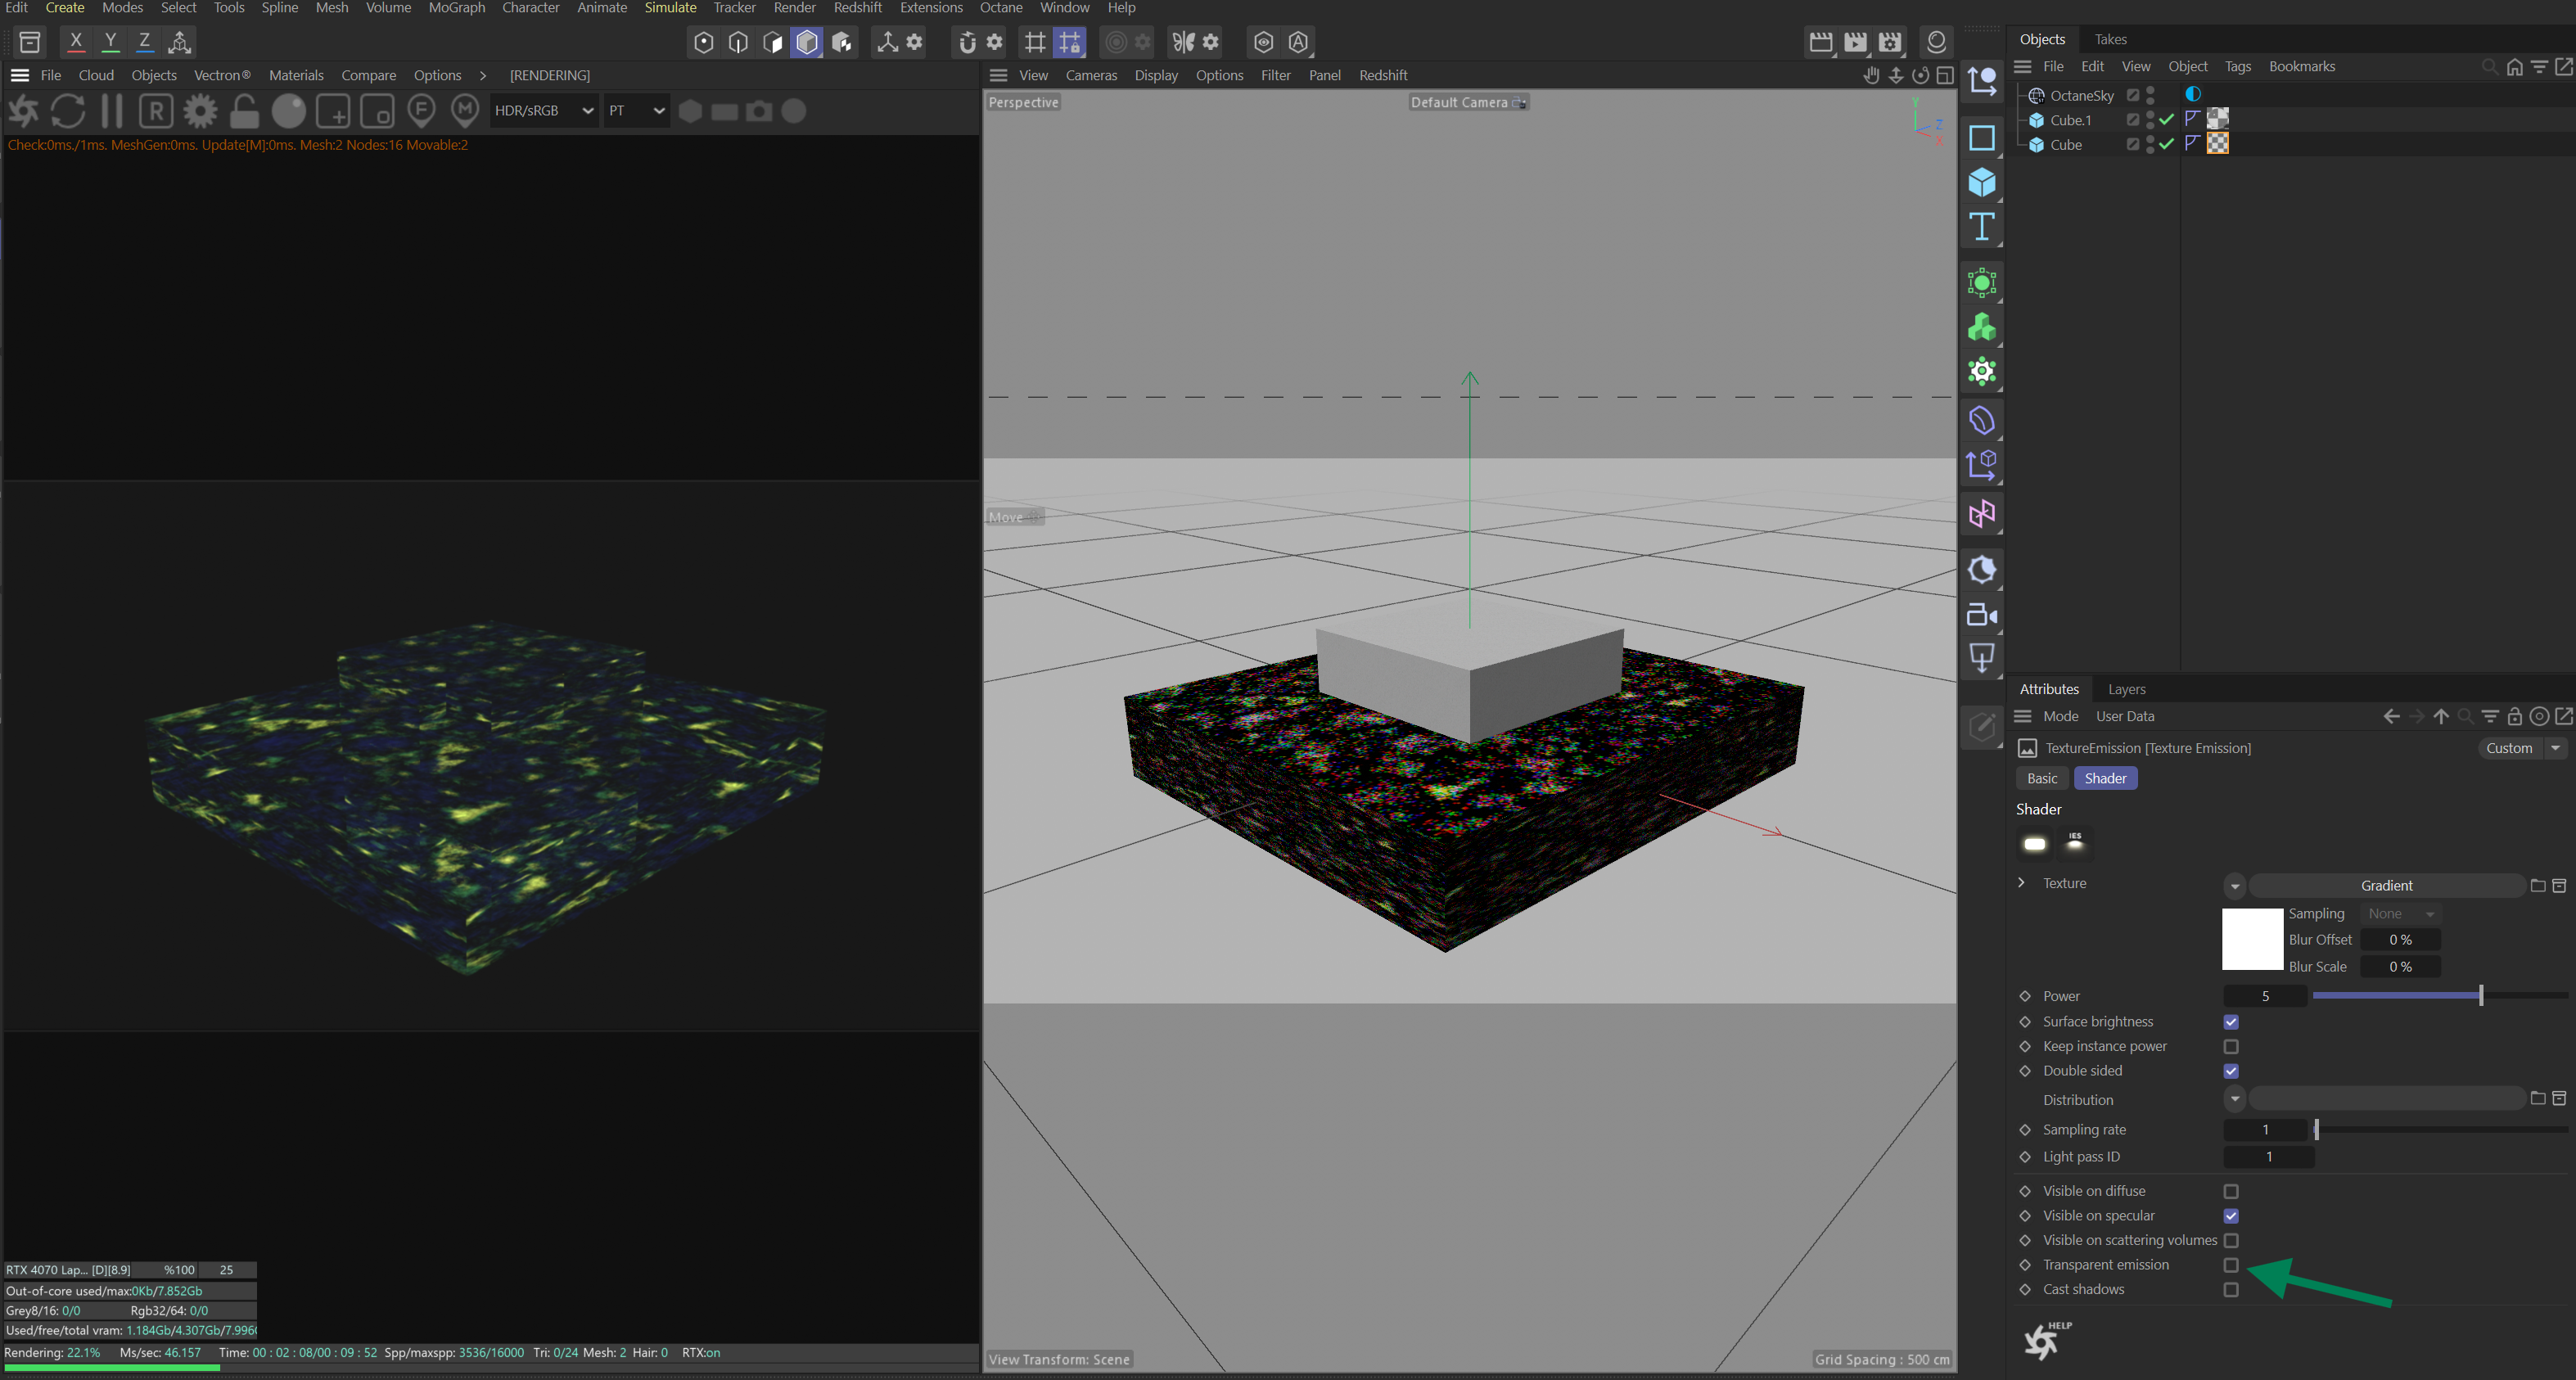
Task: Adjust the Power slider
Action: tap(2481, 996)
